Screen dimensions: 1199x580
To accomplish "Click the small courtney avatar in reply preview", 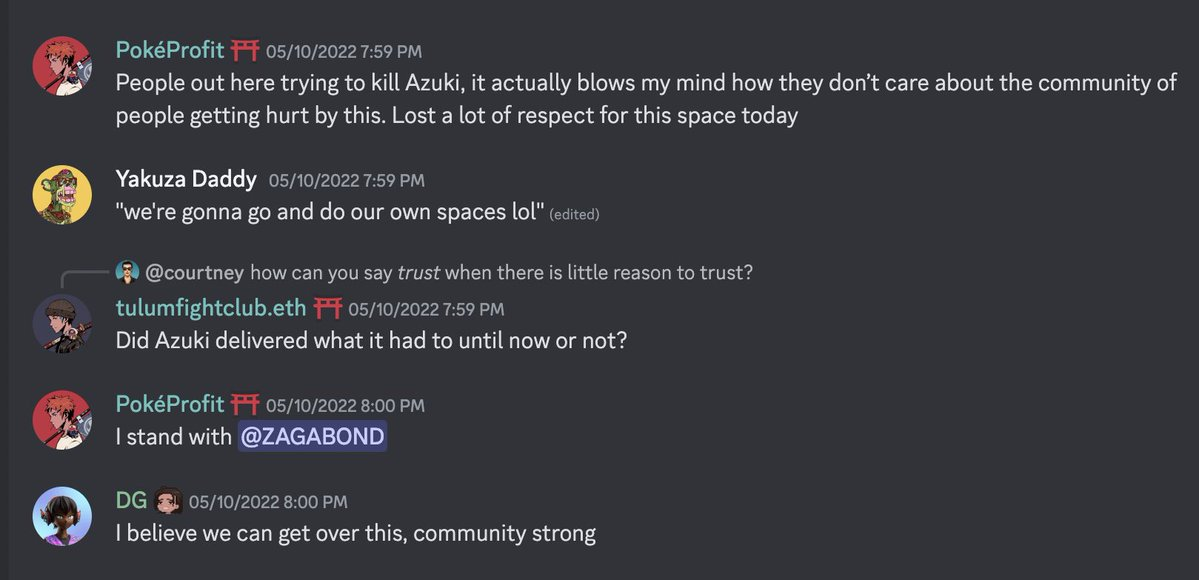I will click(x=126, y=271).
